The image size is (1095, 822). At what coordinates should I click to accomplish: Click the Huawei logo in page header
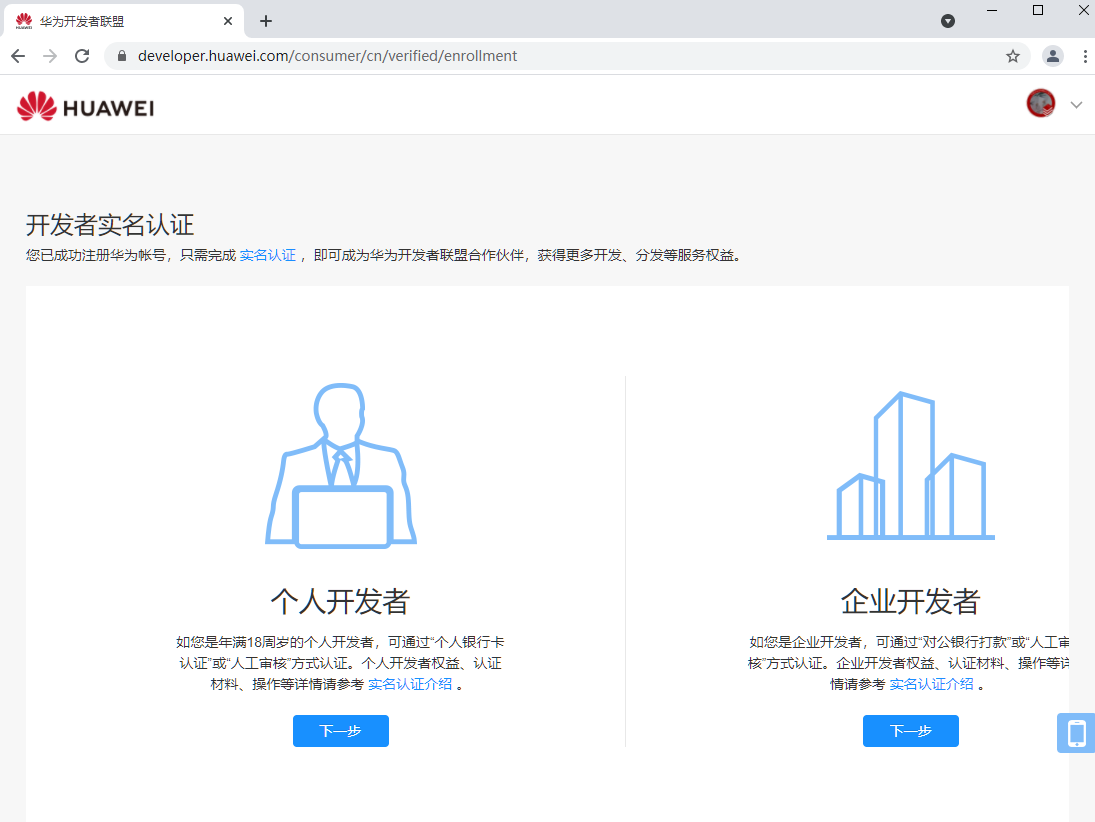pyautogui.click(x=85, y=107)
